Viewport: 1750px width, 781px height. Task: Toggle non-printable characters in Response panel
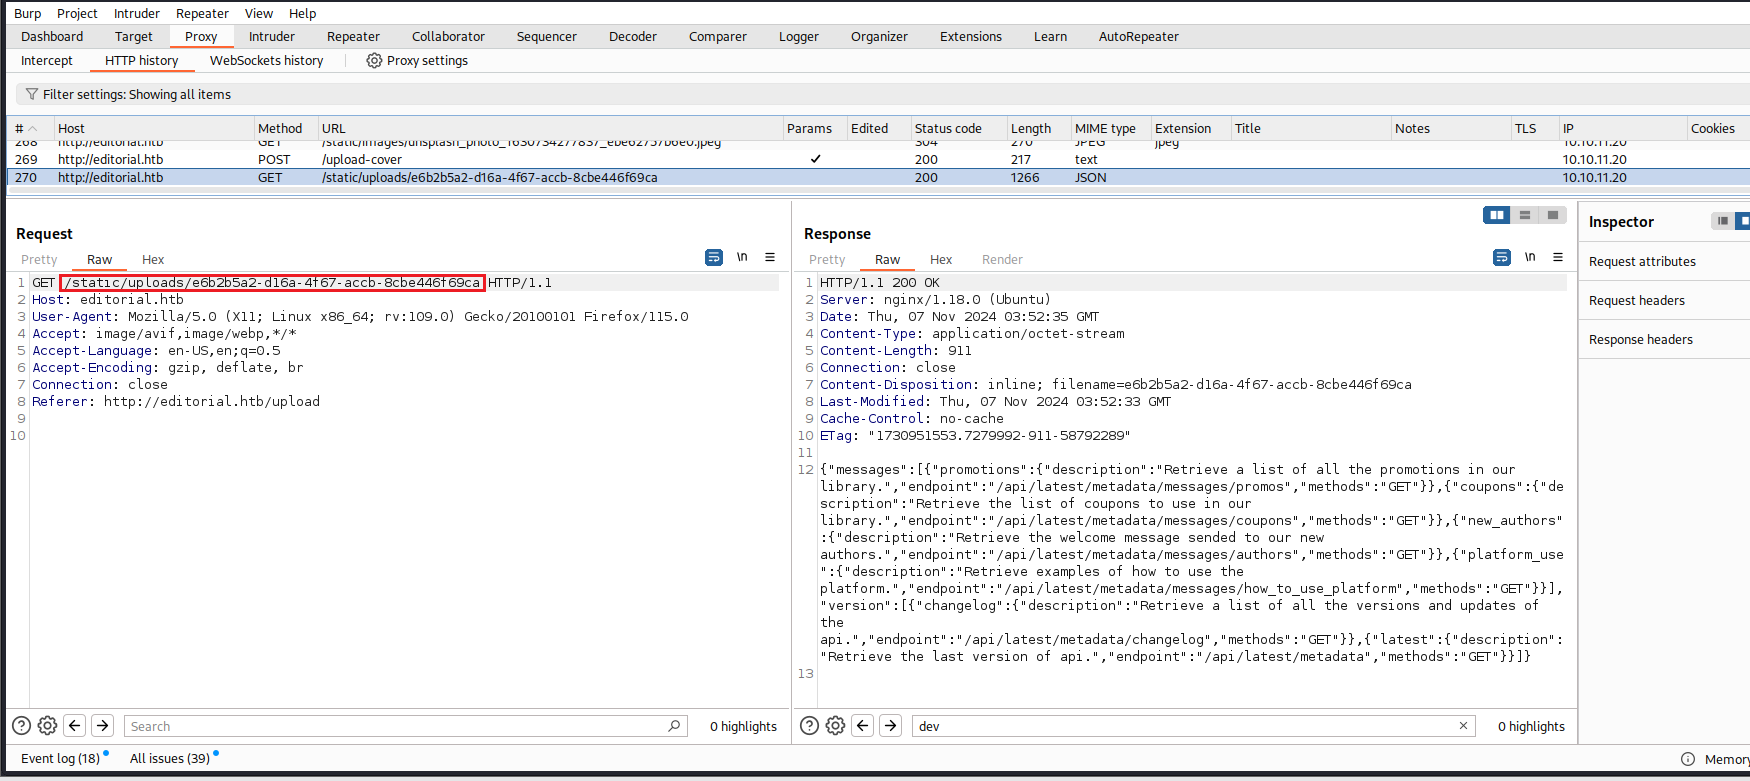coord(1530,257)
